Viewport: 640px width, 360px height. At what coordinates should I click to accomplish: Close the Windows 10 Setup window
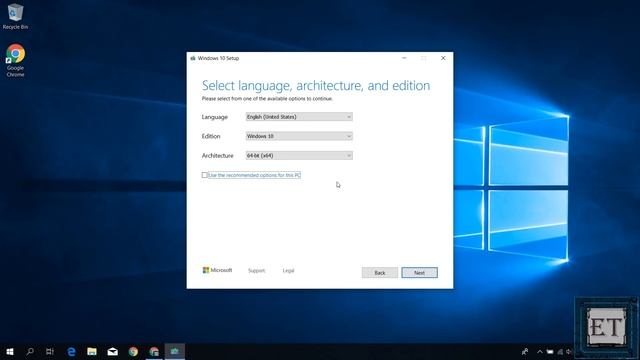coord(443,58)
